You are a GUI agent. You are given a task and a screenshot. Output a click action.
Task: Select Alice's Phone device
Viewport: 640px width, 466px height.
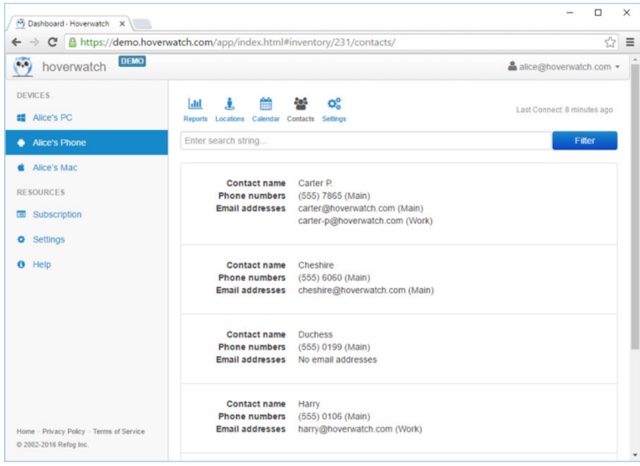coord(87,143)
